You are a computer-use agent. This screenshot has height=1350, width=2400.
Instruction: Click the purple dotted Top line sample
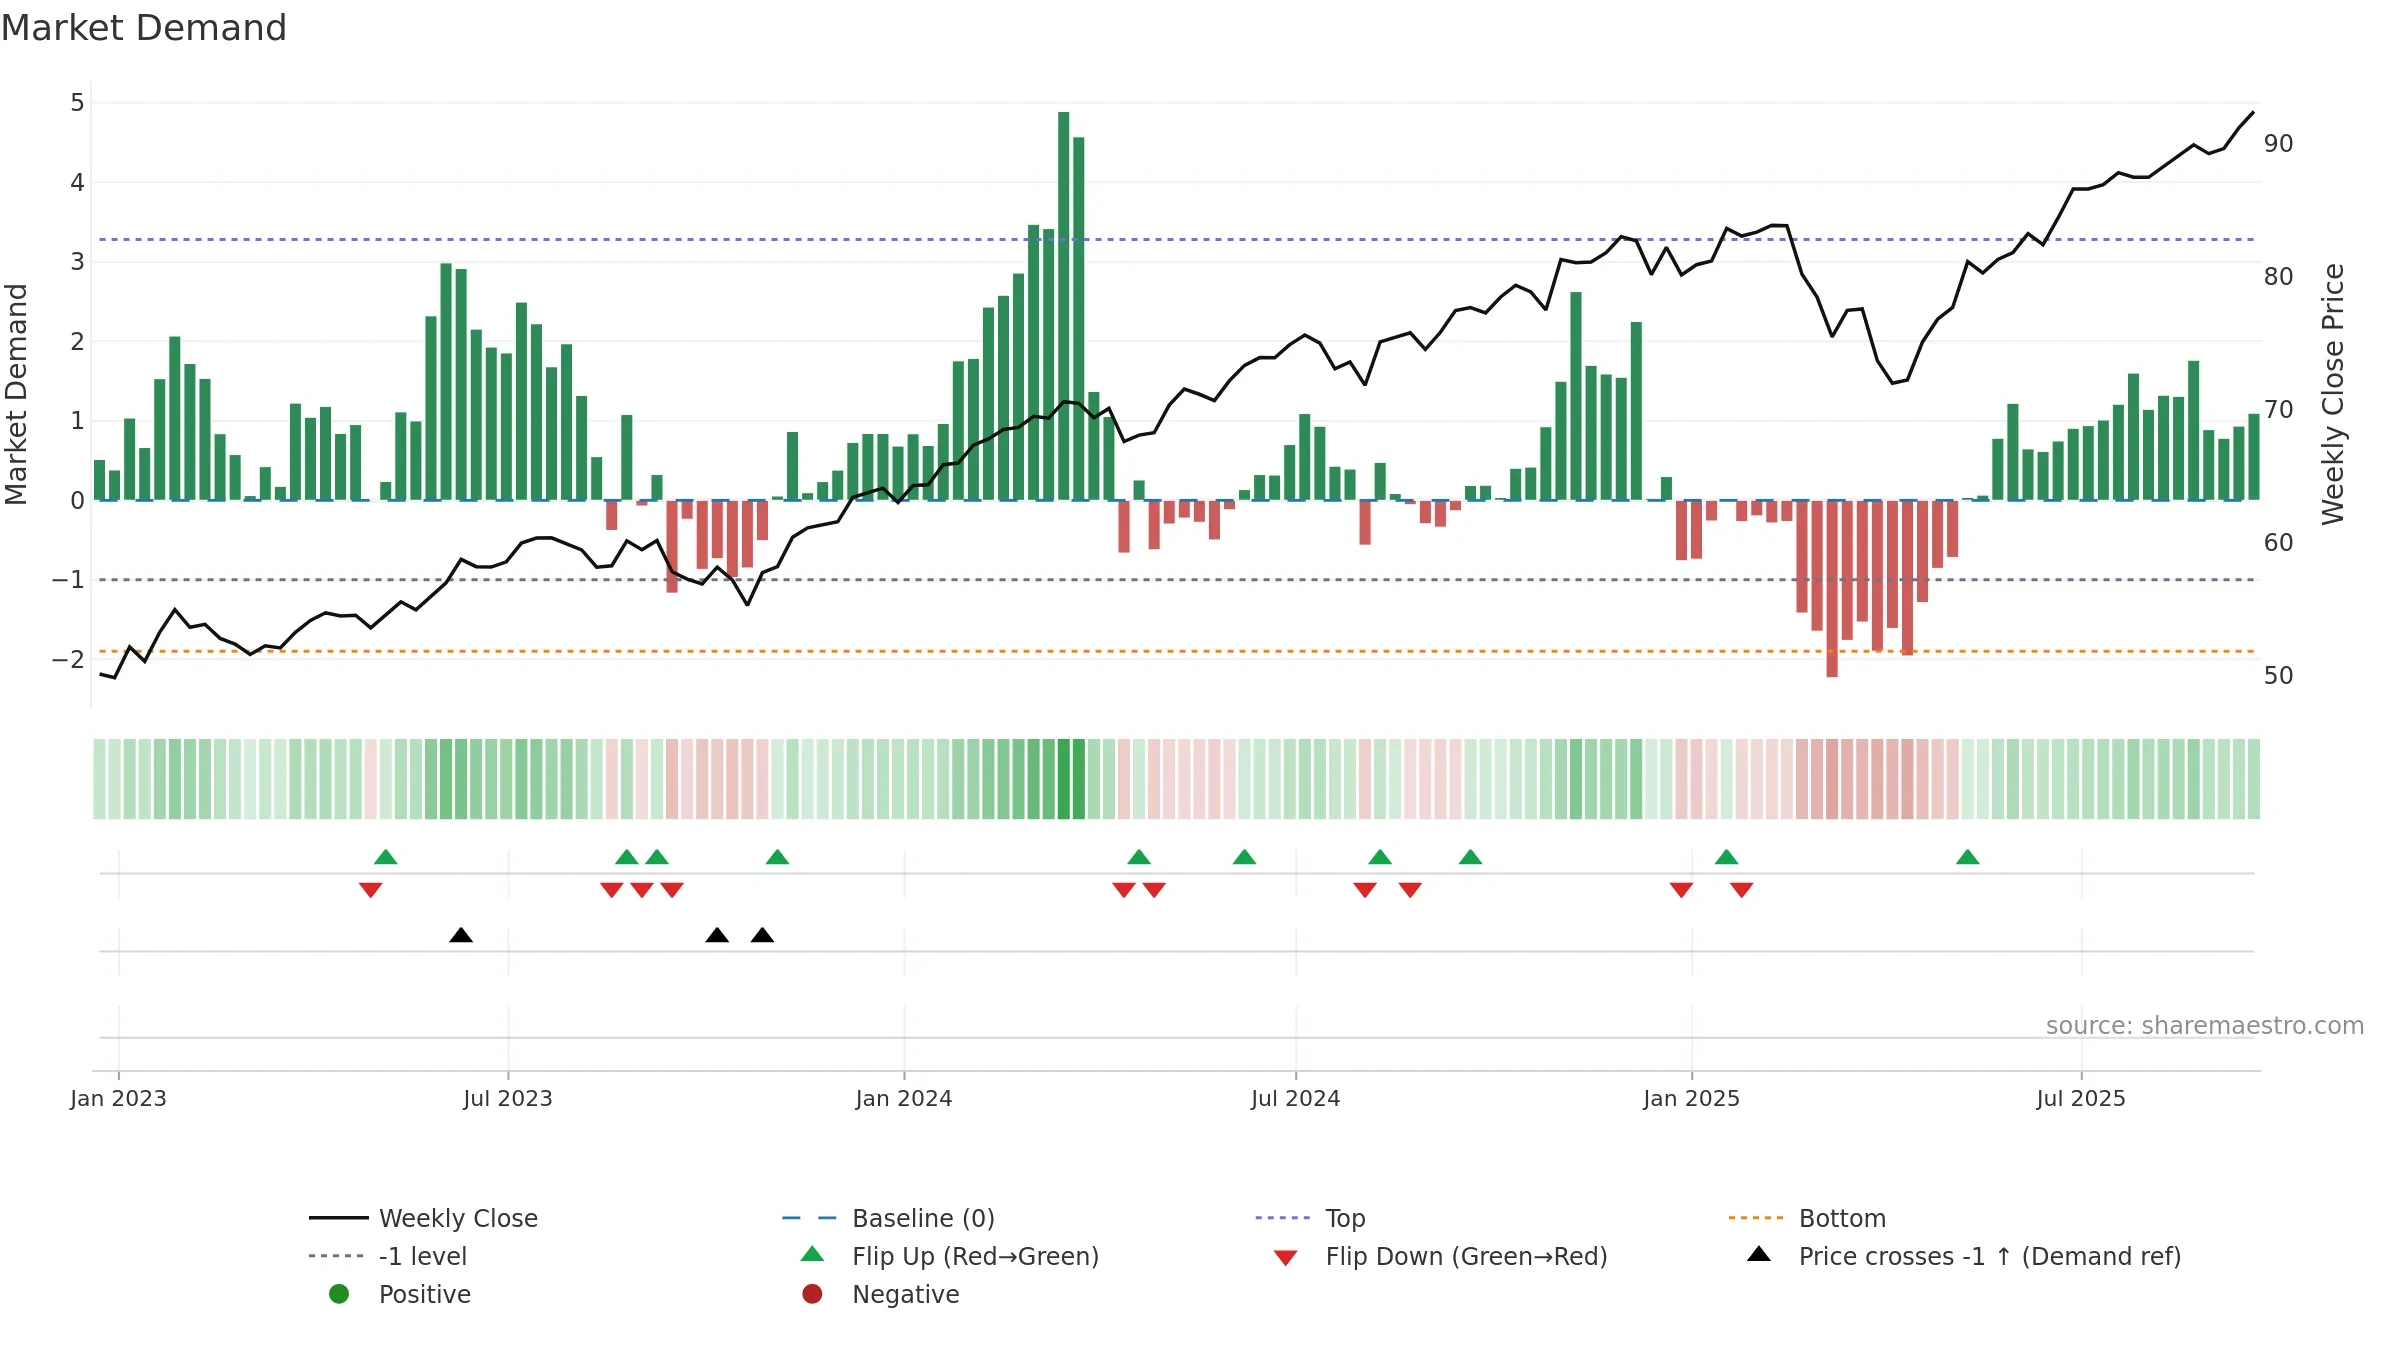(1283, 1218)
